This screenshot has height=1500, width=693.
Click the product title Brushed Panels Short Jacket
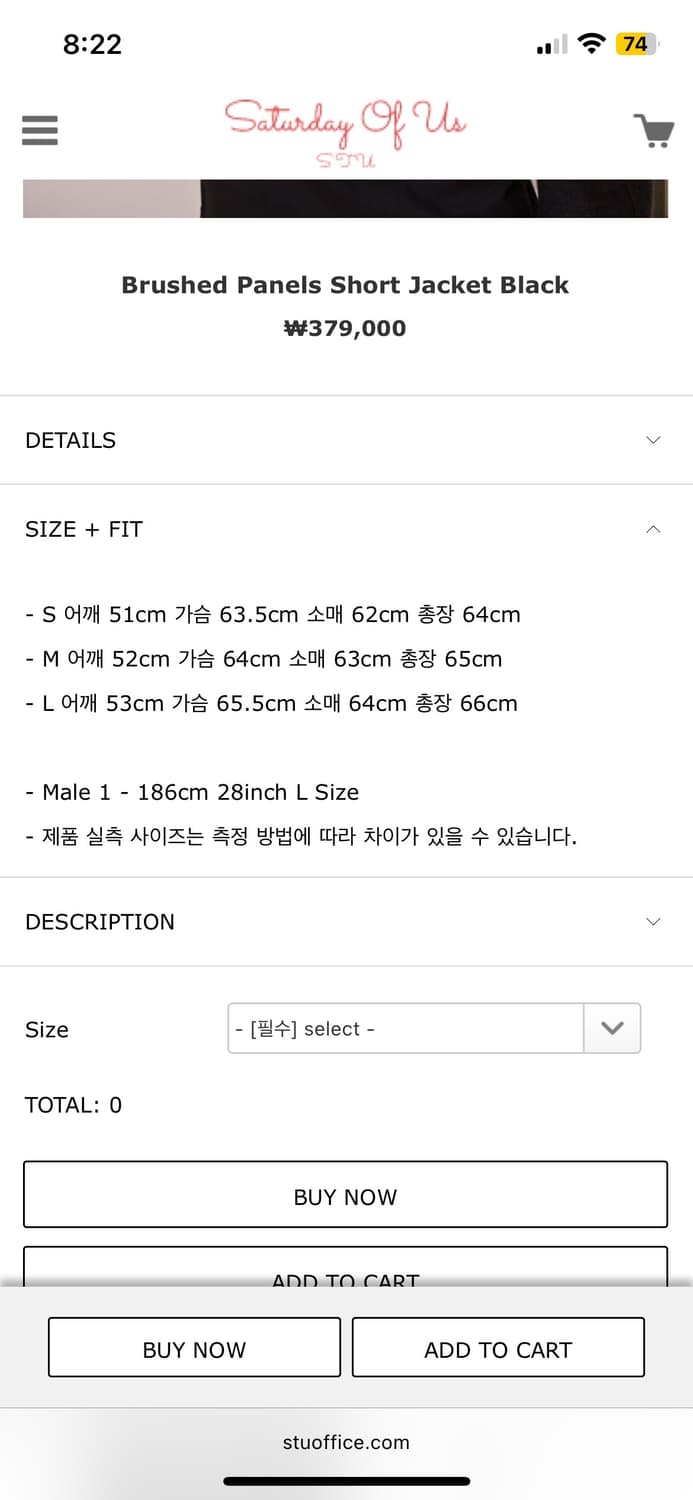345,285
